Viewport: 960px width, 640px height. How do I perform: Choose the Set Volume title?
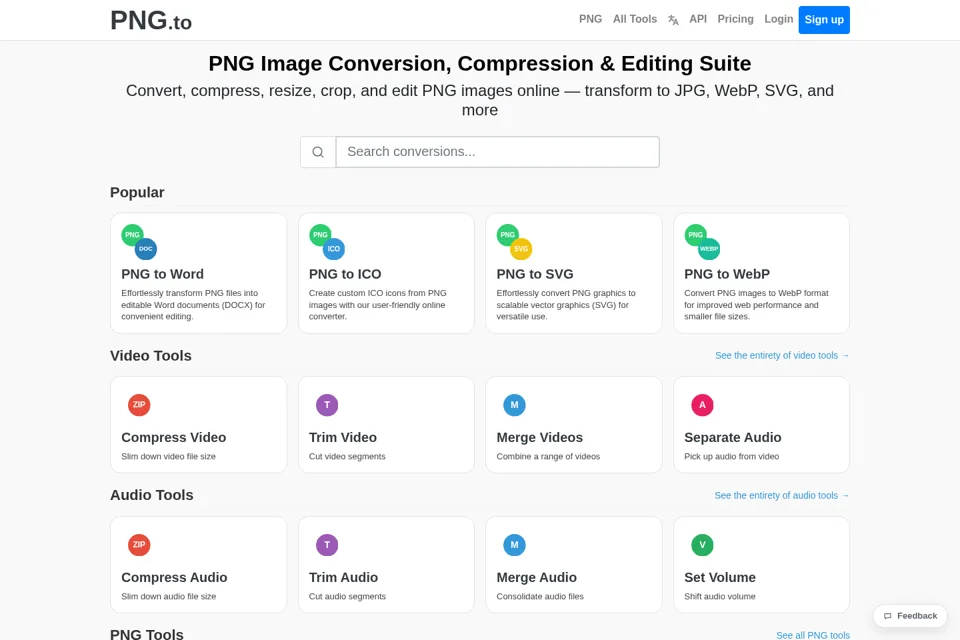720,578
